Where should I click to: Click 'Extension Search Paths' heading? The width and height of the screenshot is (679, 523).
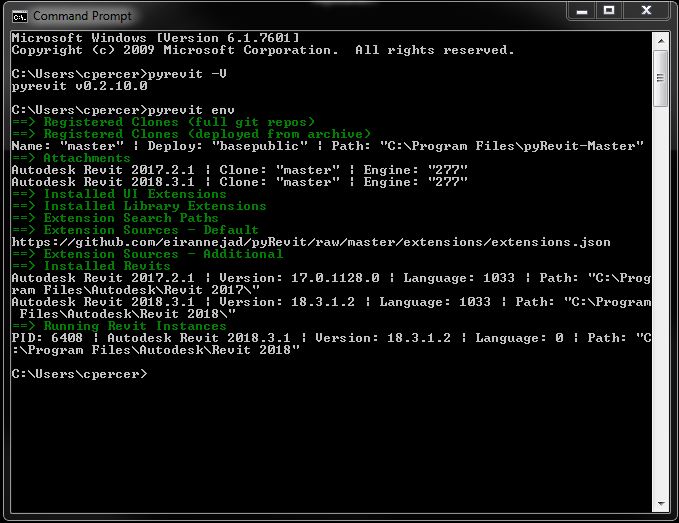[x=115, y=218]
